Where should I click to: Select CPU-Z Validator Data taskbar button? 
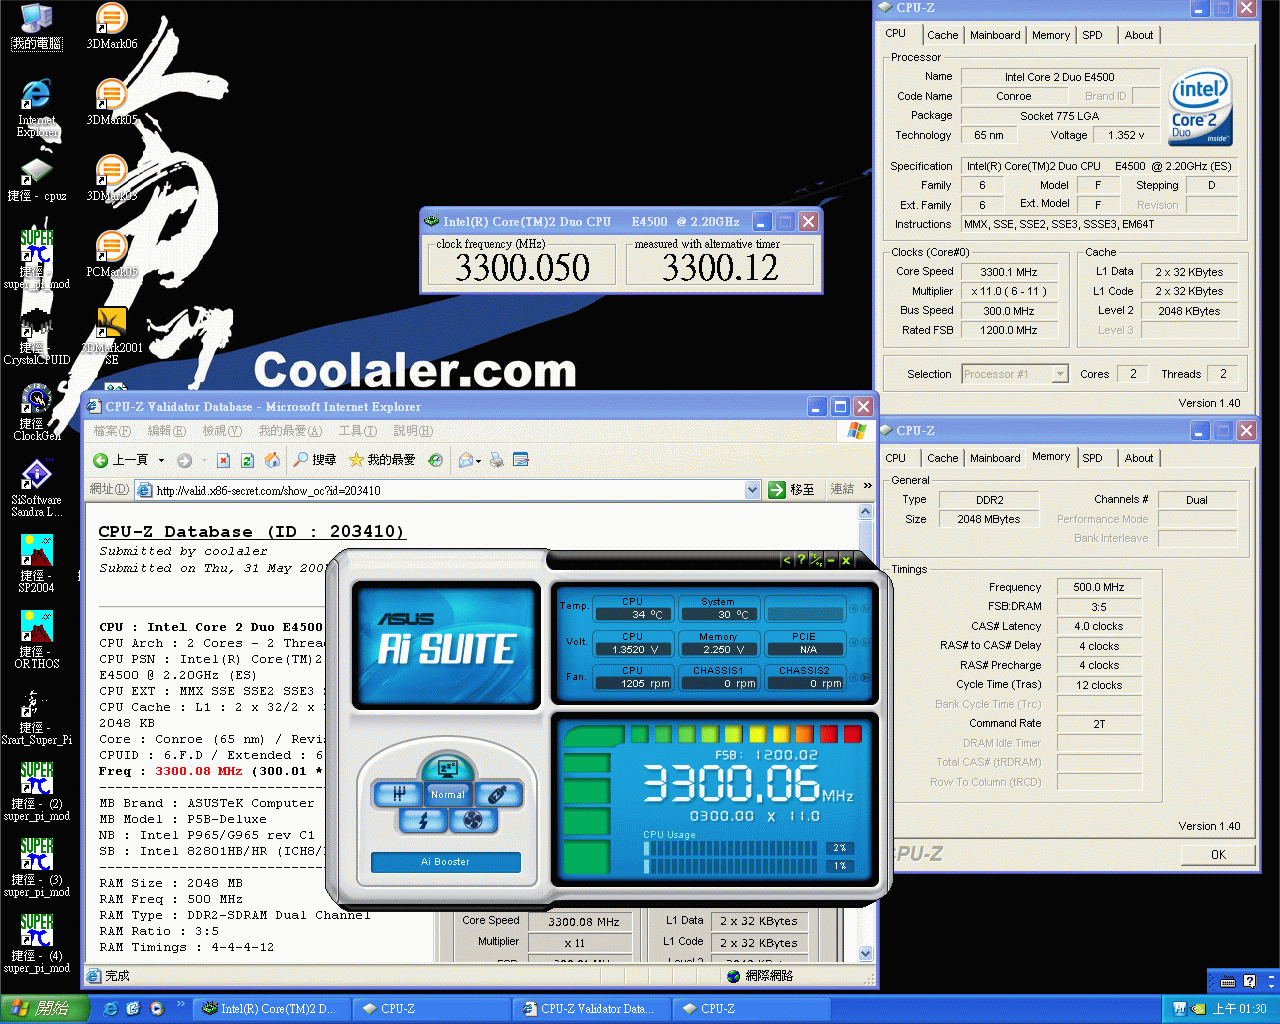[591, 1009]
